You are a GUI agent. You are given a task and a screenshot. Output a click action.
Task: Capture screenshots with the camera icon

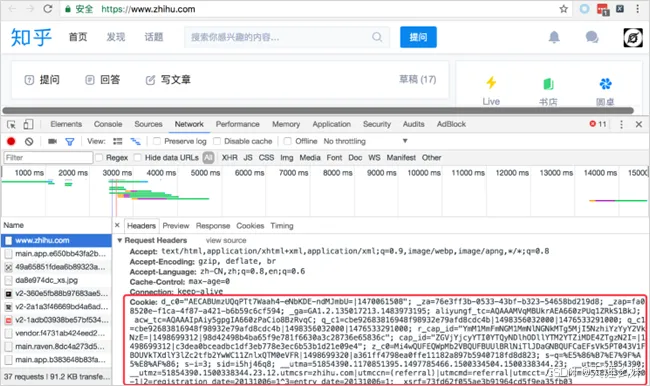(52, 141)
